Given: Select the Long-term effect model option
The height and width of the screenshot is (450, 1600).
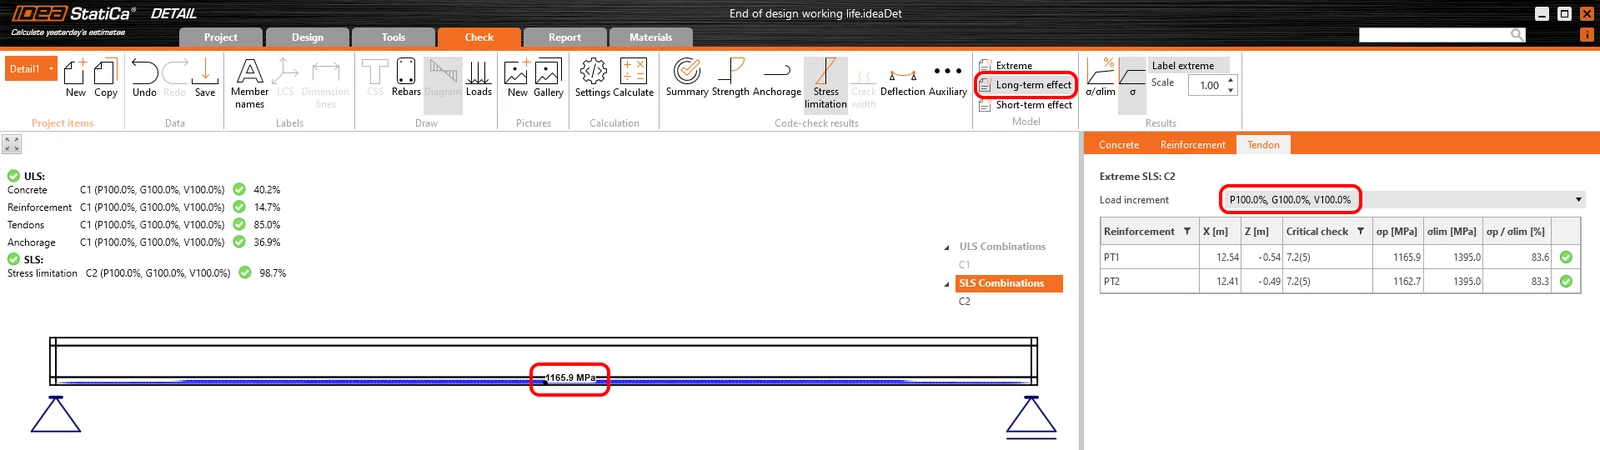Looking at the screenshot, I should 1025,85.
